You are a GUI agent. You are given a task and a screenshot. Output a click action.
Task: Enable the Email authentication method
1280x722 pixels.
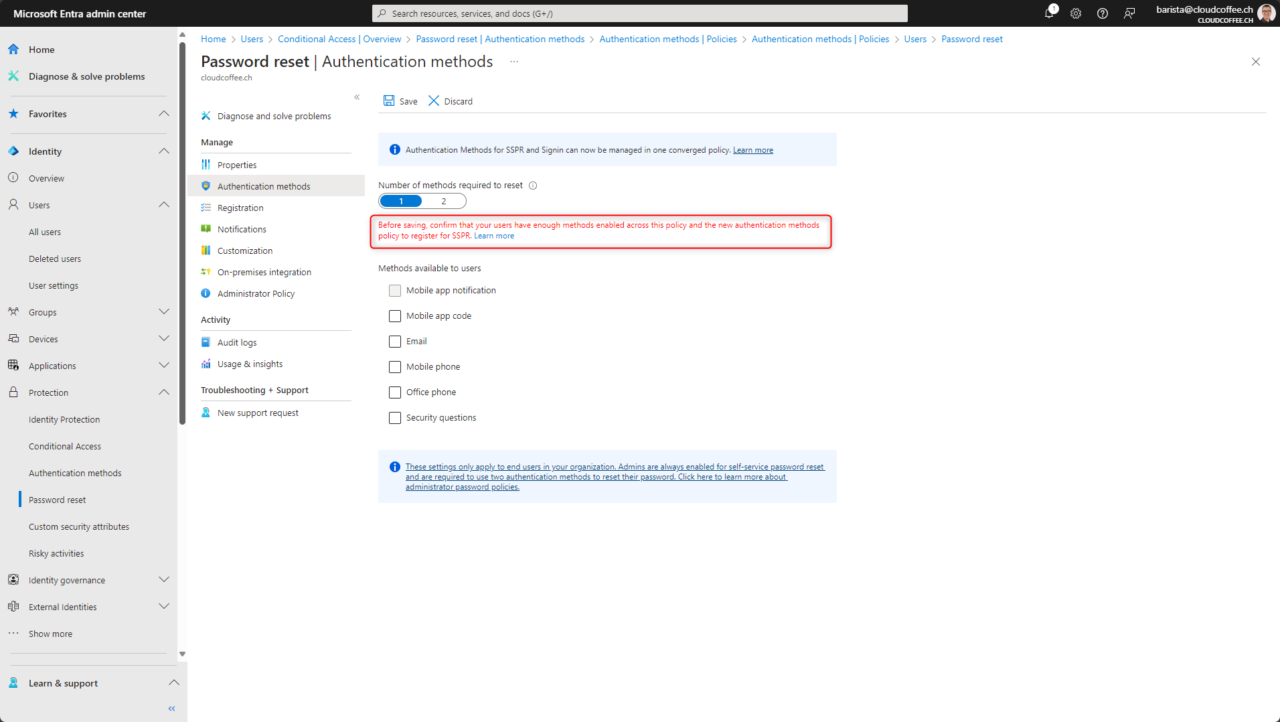coord(394,341)
